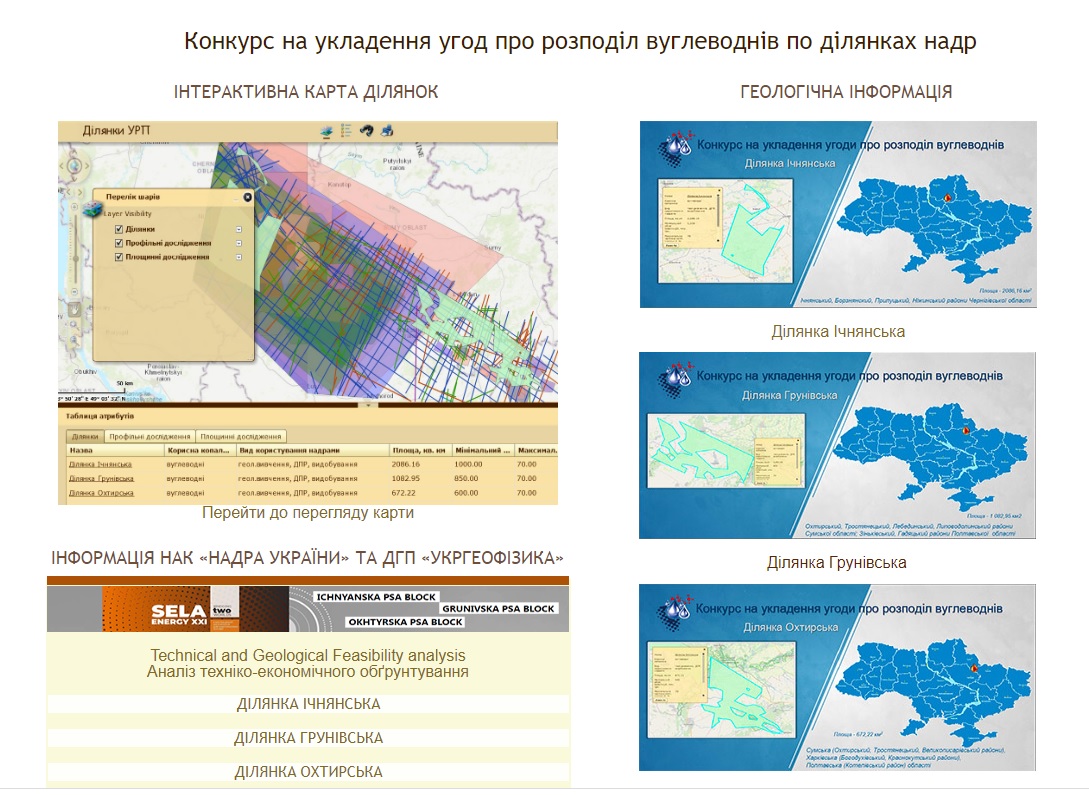The height and width of the screenshot is (795, 1089).
Task: Open the Ділянка Грунівська geological slide thumbnail
Action: click(838, 446)
